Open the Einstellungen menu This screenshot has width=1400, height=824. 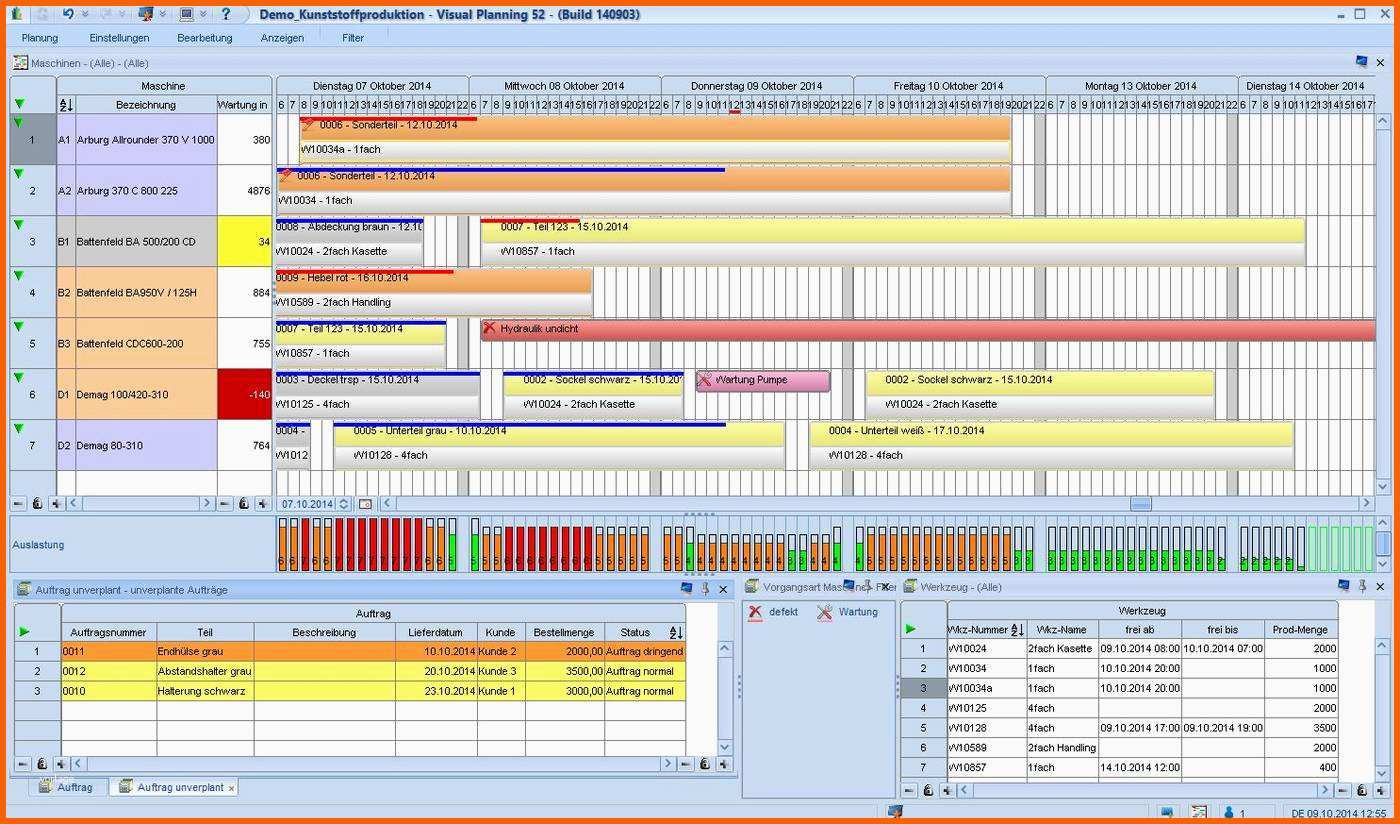point(119,38)
